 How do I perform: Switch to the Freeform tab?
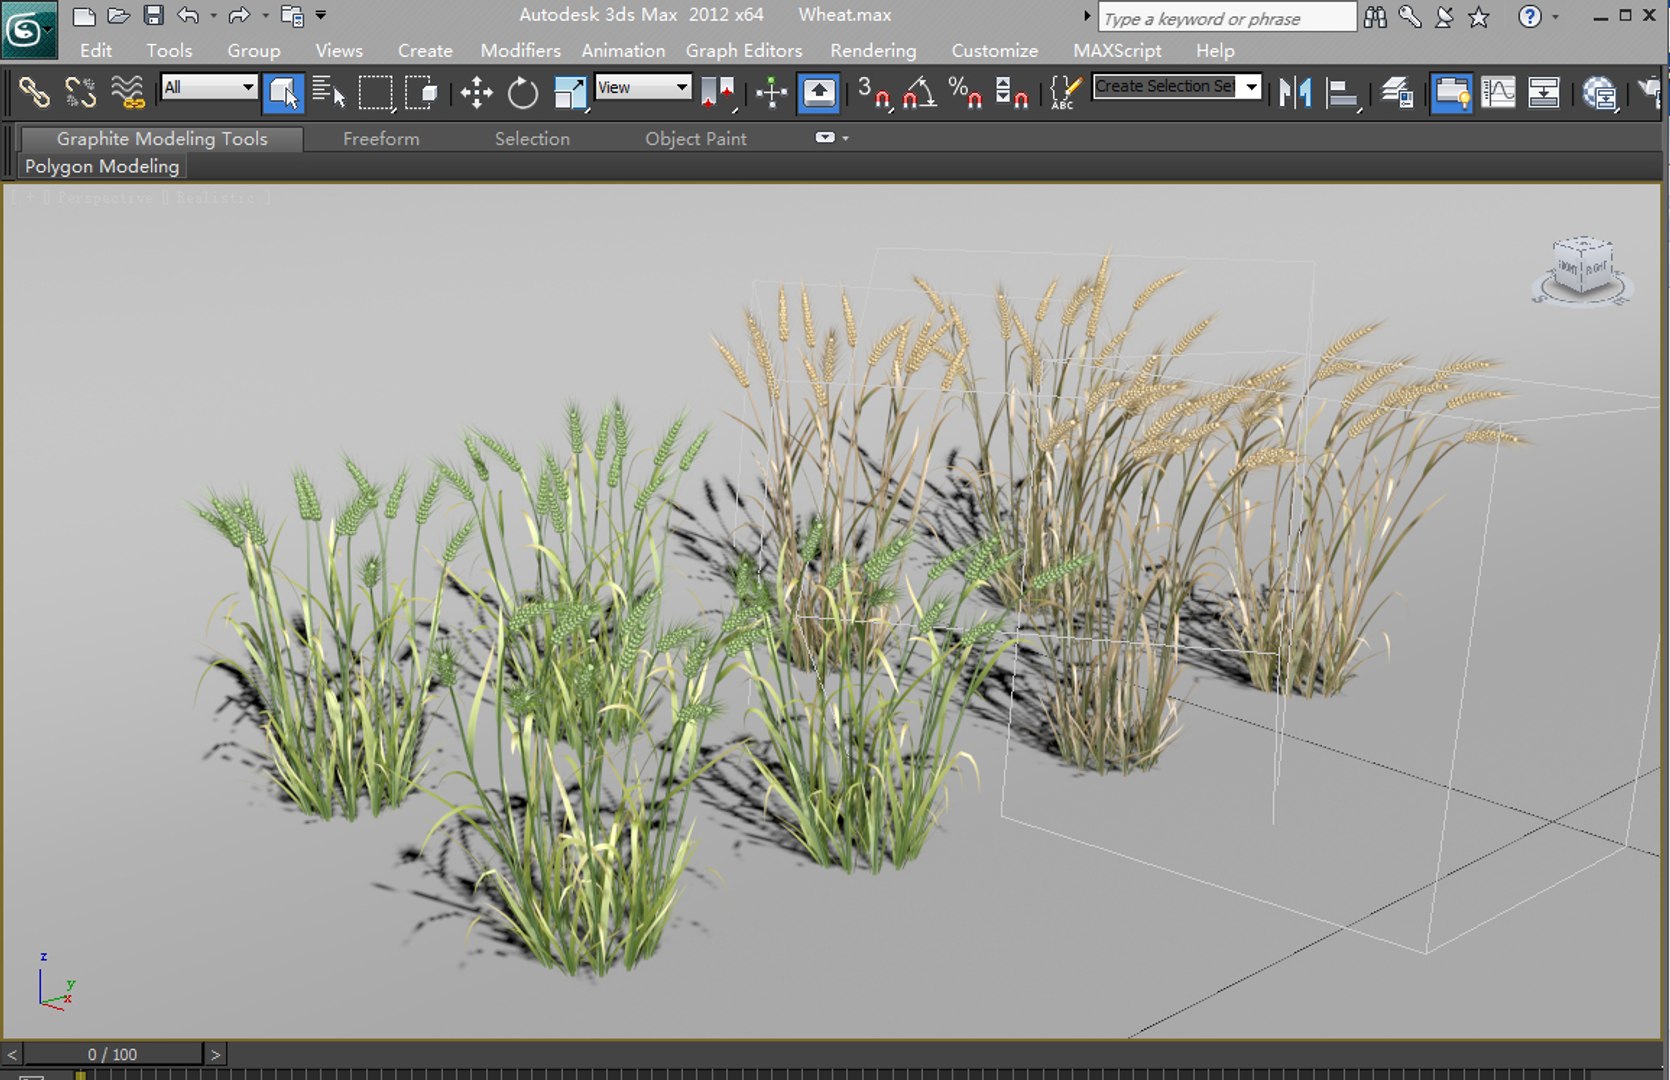(x=381, y=139)
